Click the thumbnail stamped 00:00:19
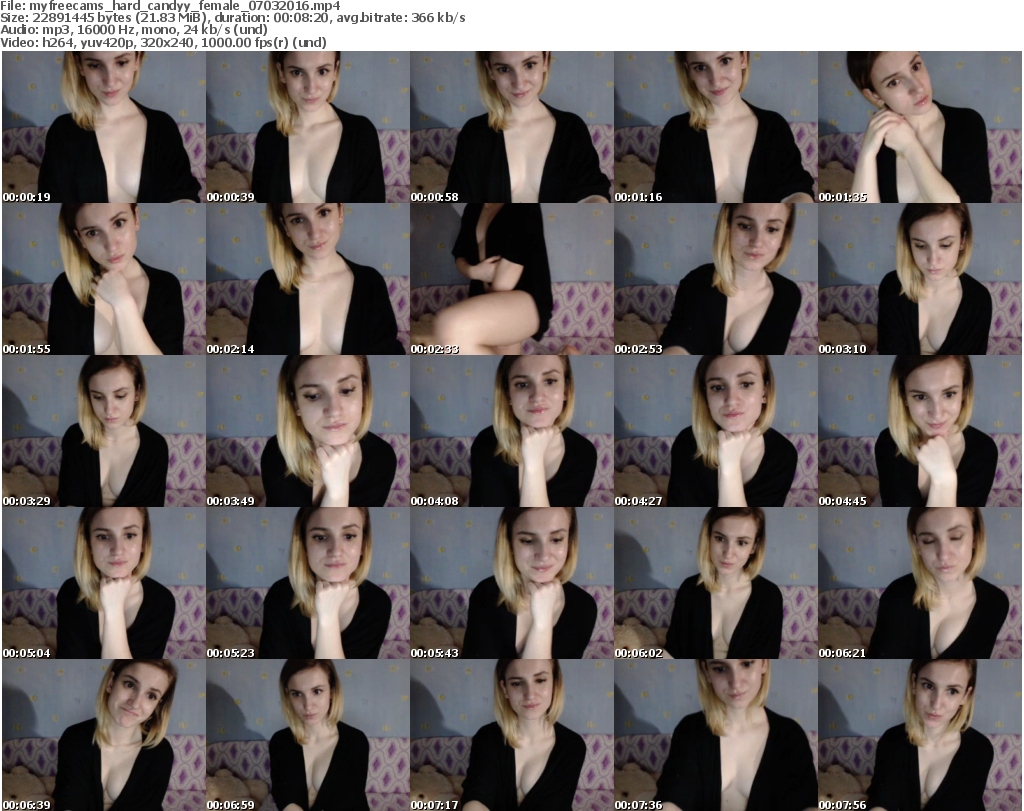Screen dimensions: 1024x811 tap(104, 127)
